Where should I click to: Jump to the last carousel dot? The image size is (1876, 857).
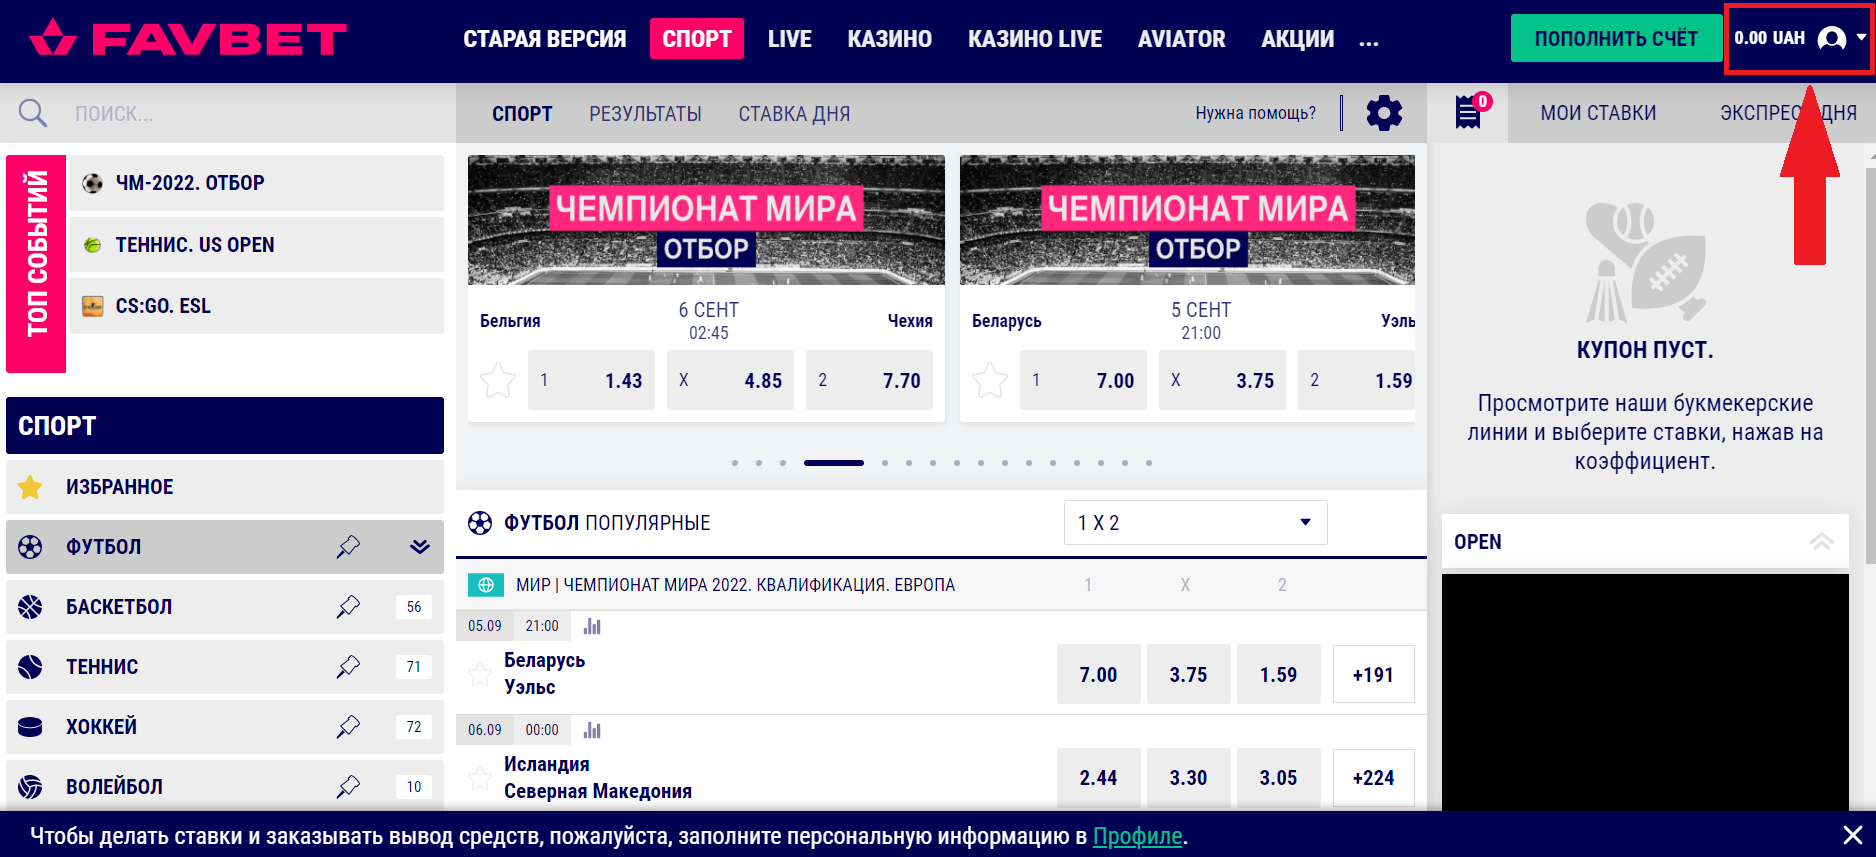click(1149, 463)
